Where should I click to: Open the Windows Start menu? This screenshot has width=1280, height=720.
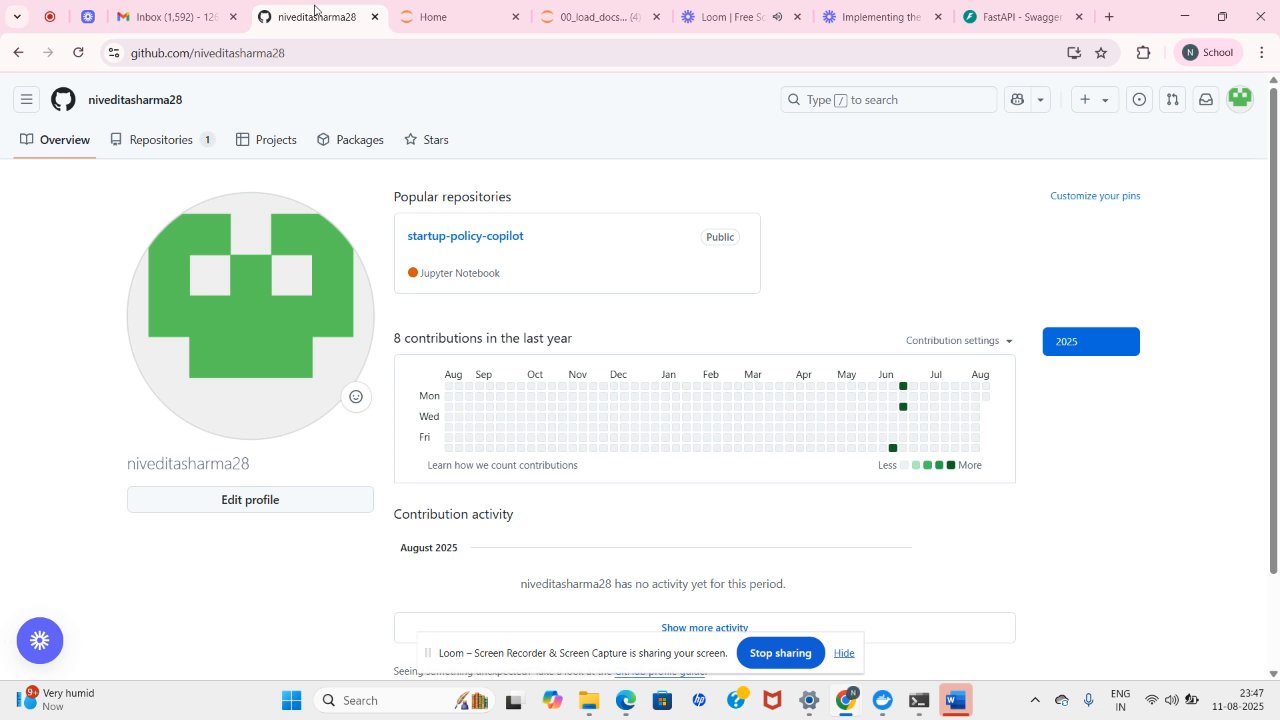pyautogui.click(x=291, y=701)
